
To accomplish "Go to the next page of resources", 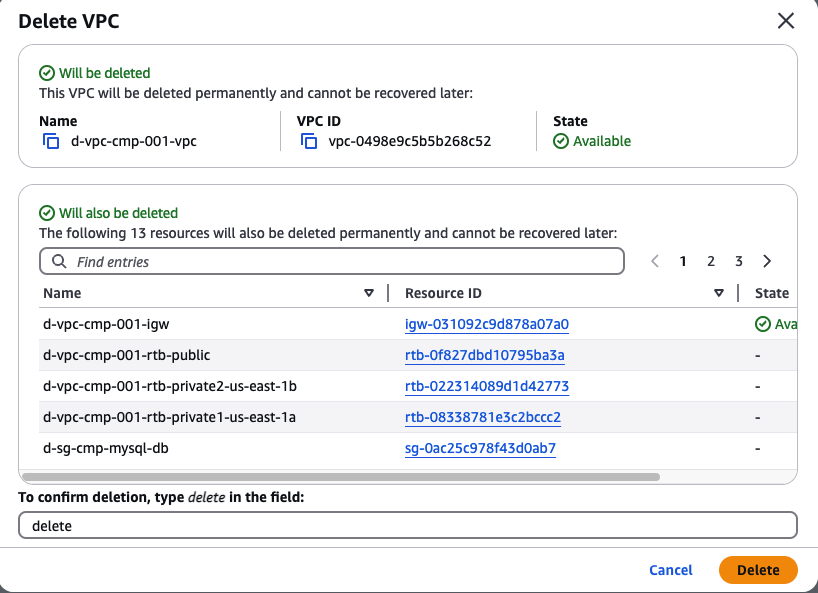I will (x=767, y=261).
